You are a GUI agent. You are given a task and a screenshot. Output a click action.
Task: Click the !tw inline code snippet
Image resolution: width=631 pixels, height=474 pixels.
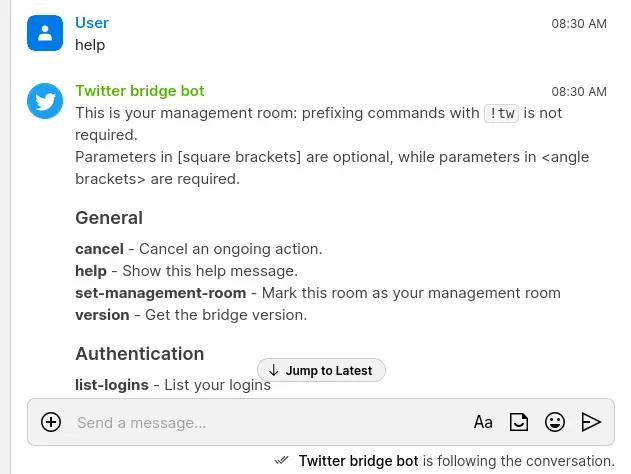tap(501, 113)
